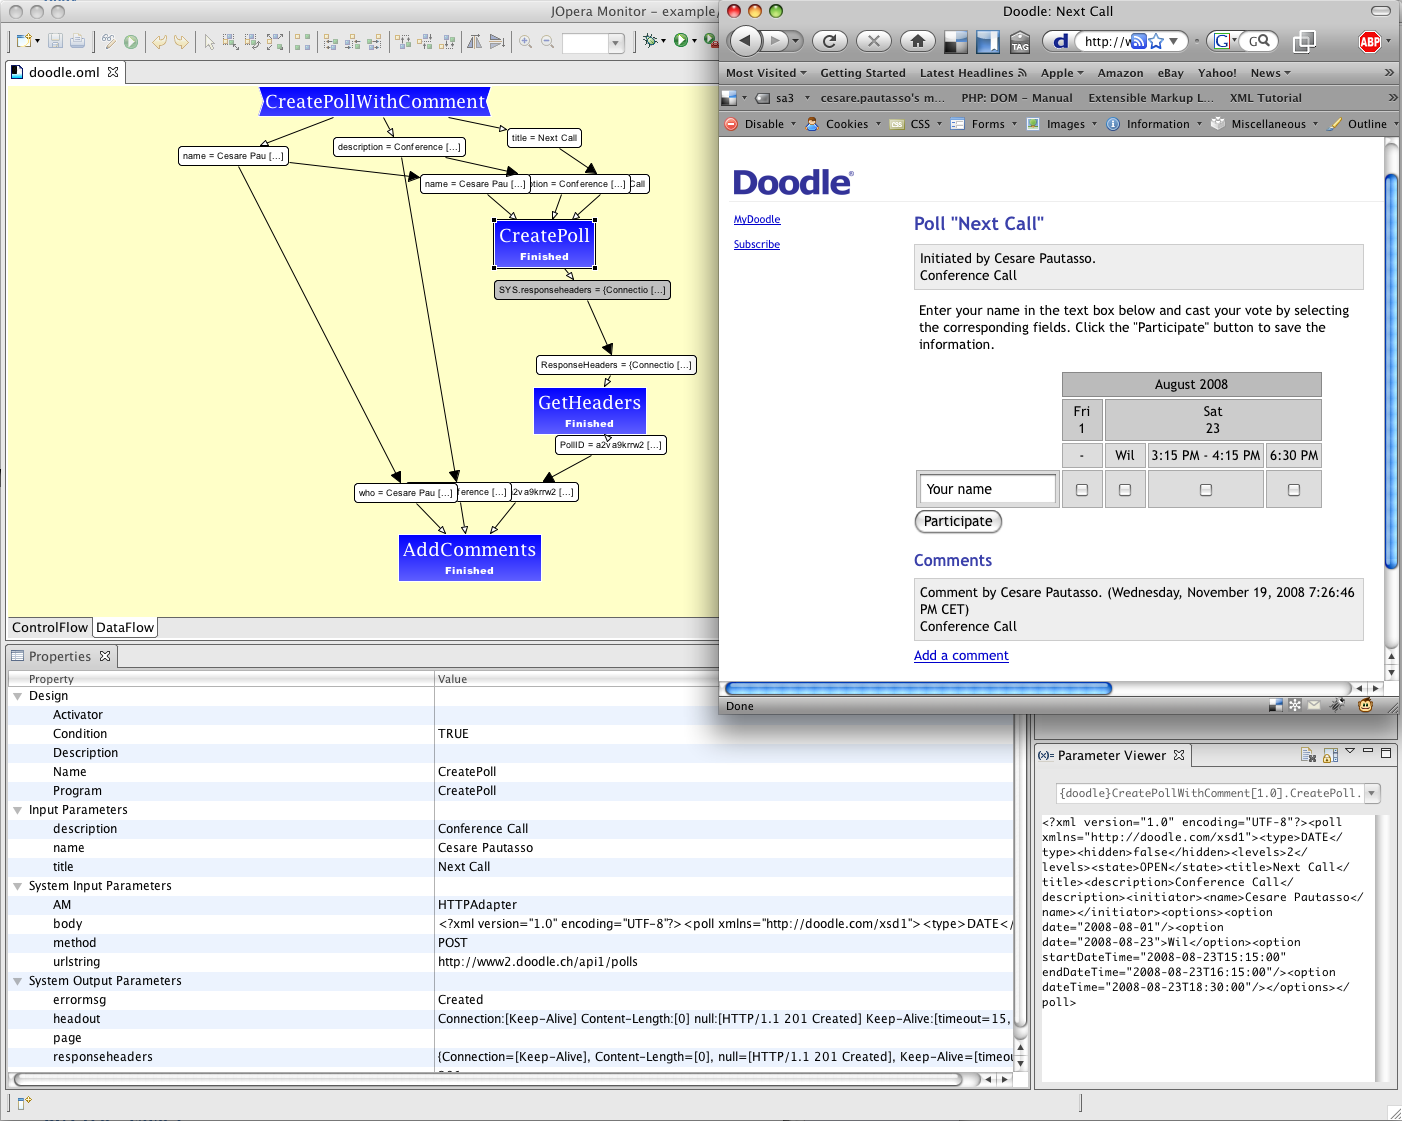Click the search magnifier in Google box
The width and height of the screenshot is (1402, 1121).
click(1264, 41)
